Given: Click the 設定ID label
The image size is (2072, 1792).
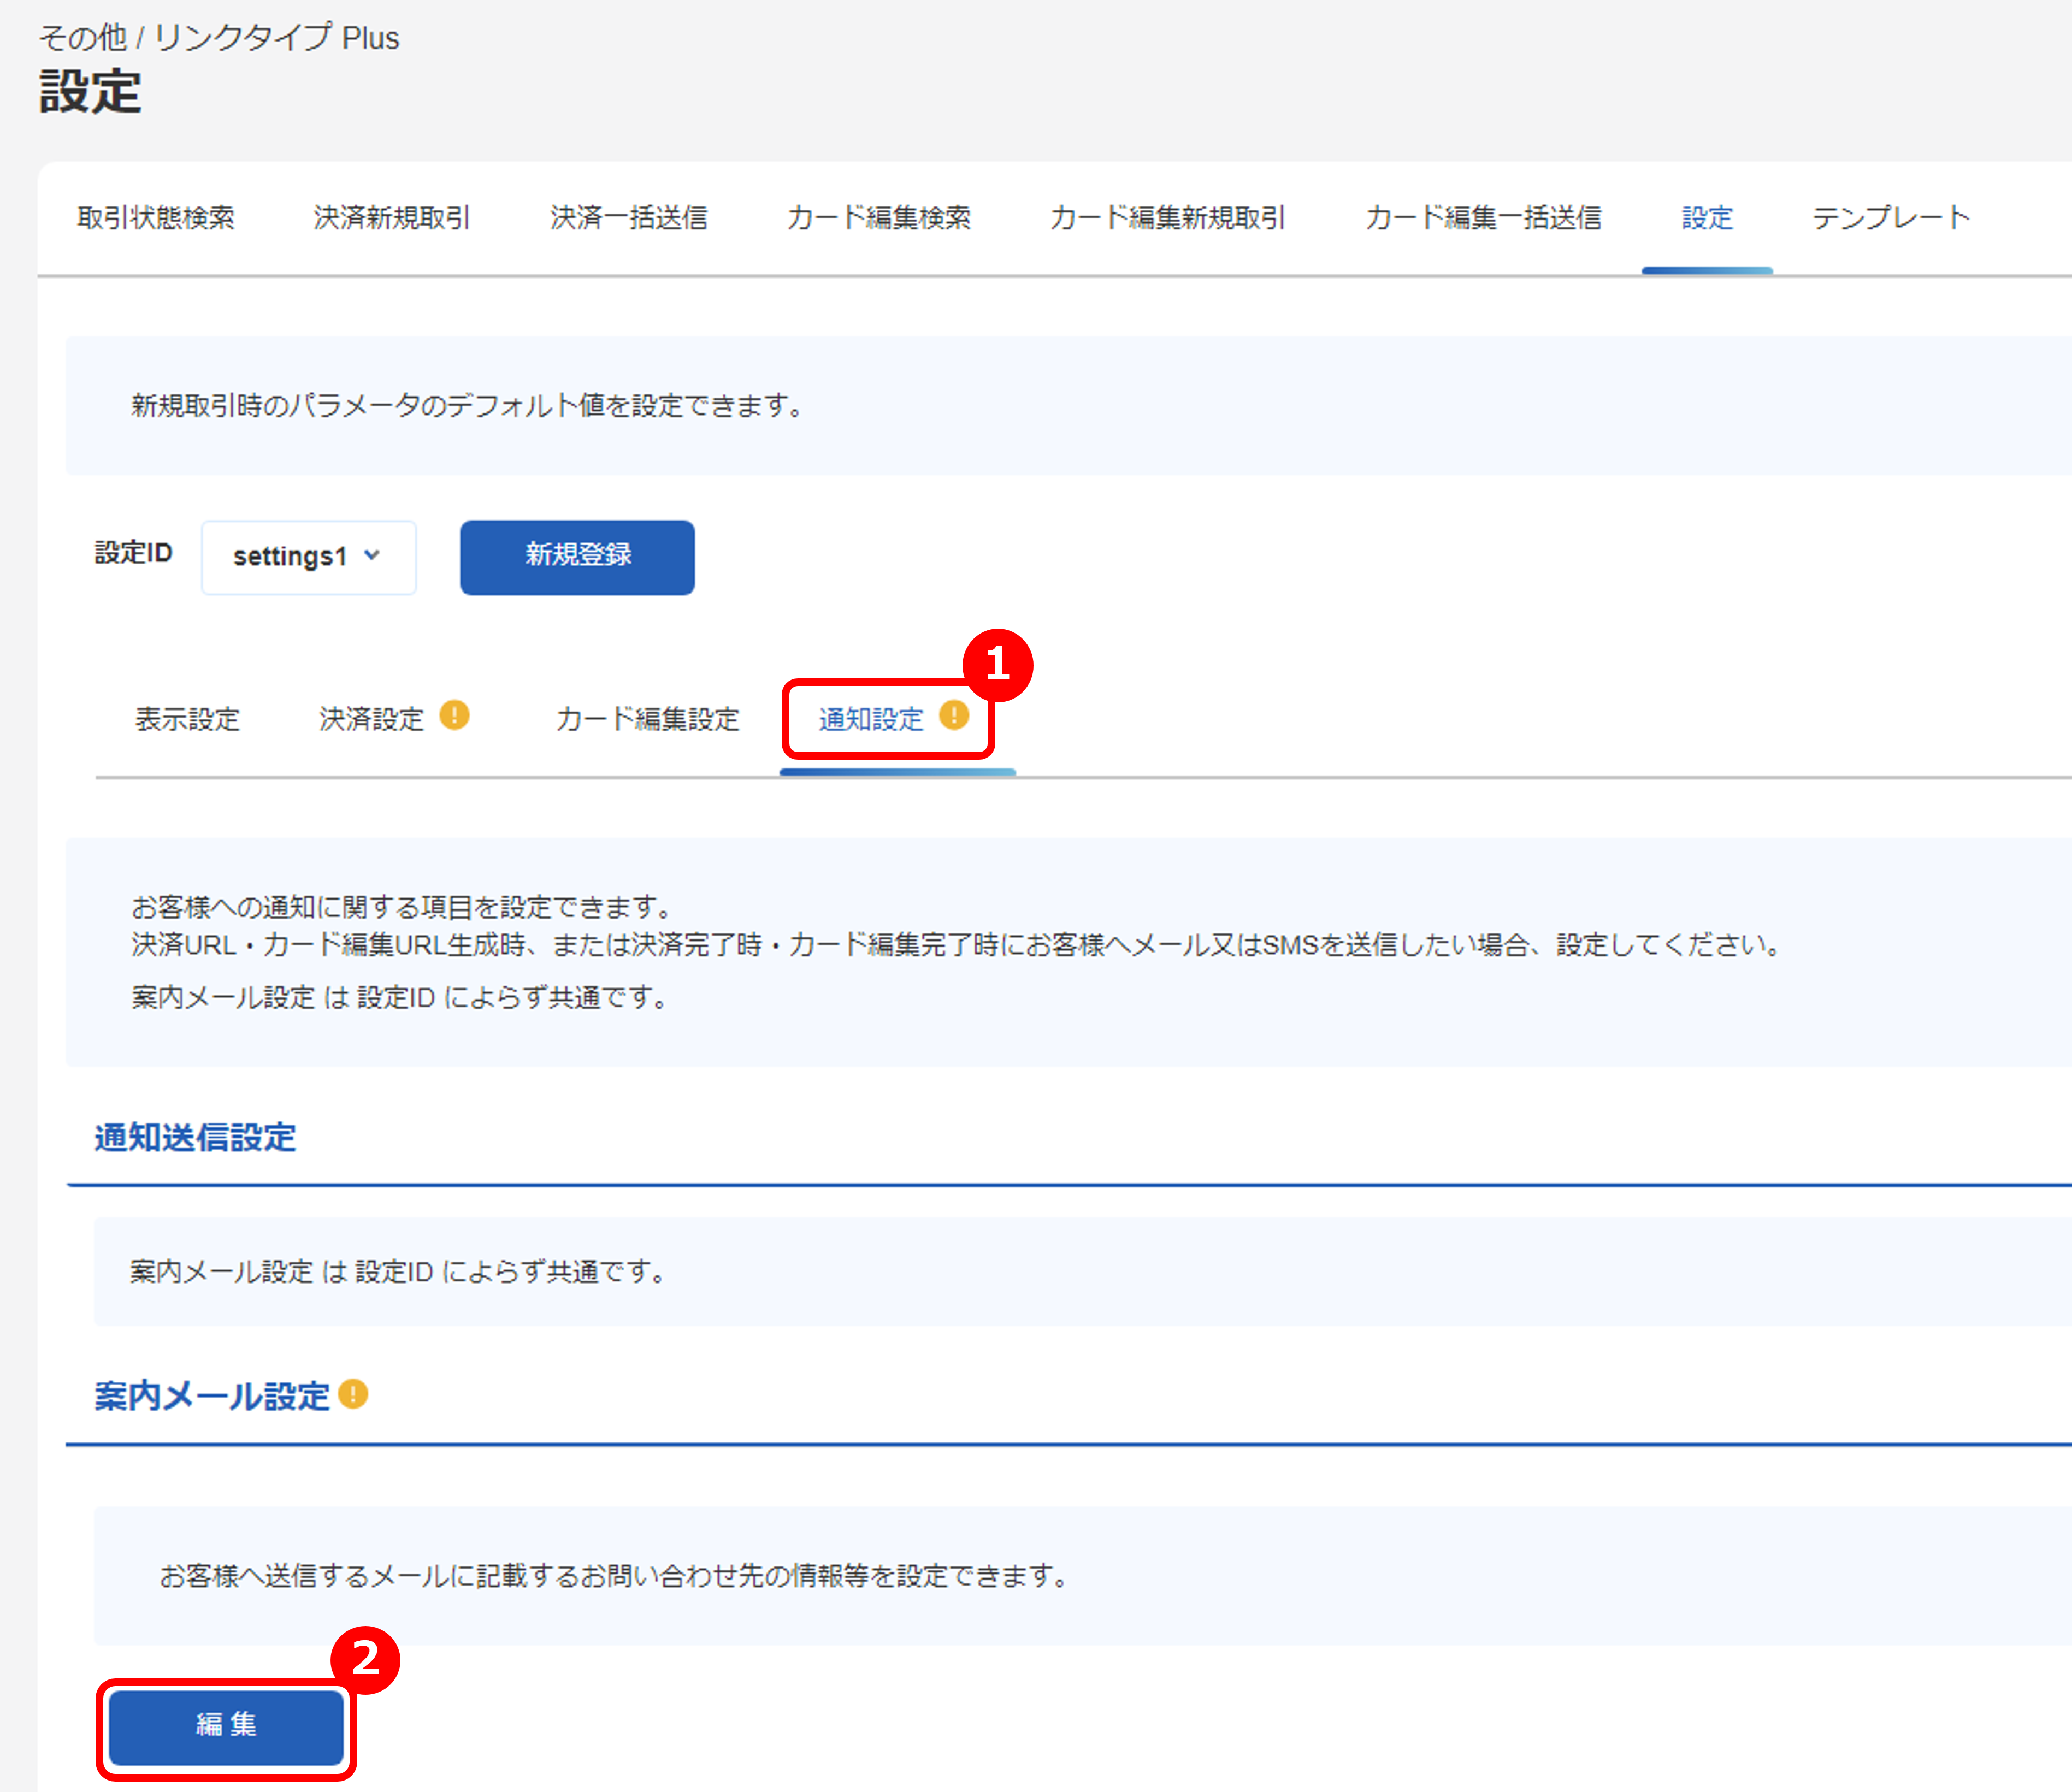Looking at the screenshot, I should coord(133,552).
